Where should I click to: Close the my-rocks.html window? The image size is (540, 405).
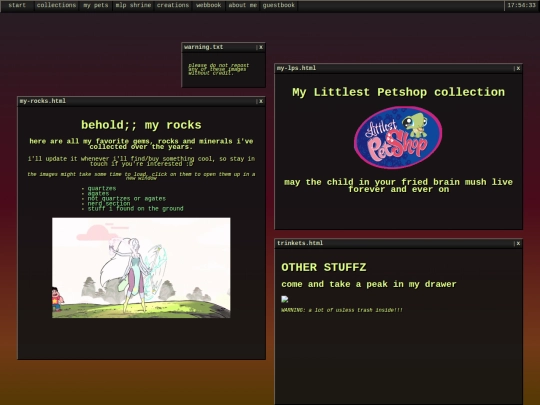tap(261, 101)
